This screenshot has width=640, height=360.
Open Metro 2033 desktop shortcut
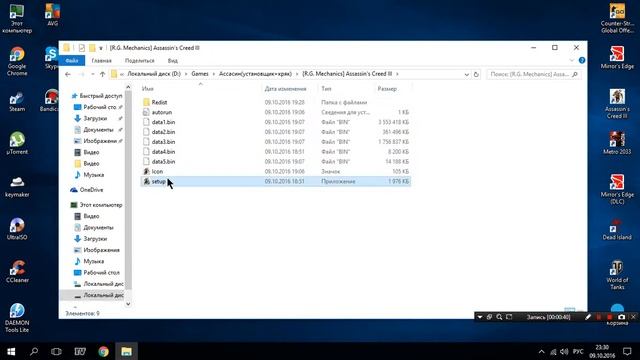coord(617,143)
